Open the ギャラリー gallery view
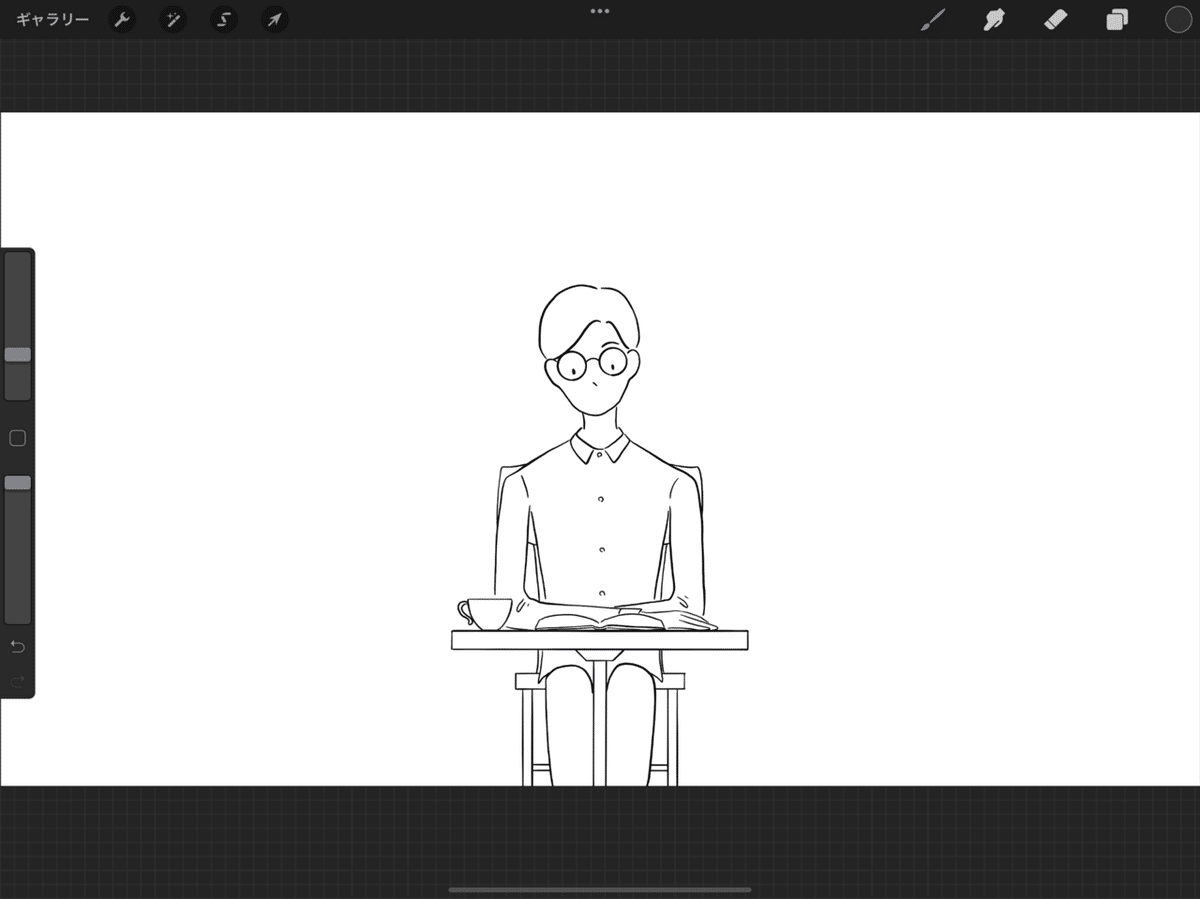This screenshot has height=899, width=1200. click(x=52, y=20)
